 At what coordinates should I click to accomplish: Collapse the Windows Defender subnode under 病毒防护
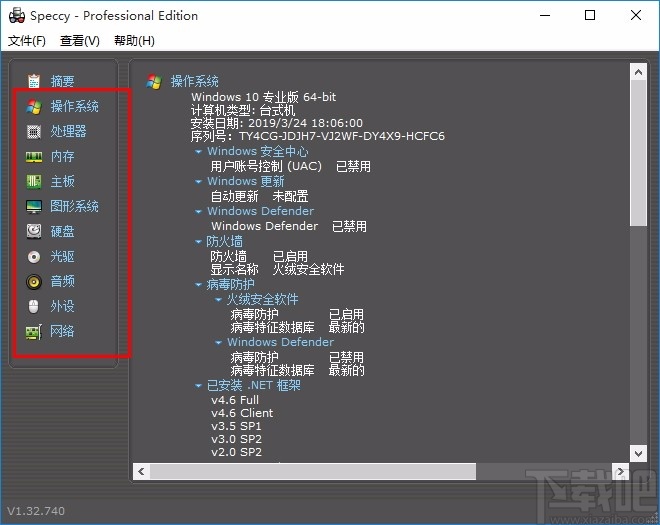point(218,342)
